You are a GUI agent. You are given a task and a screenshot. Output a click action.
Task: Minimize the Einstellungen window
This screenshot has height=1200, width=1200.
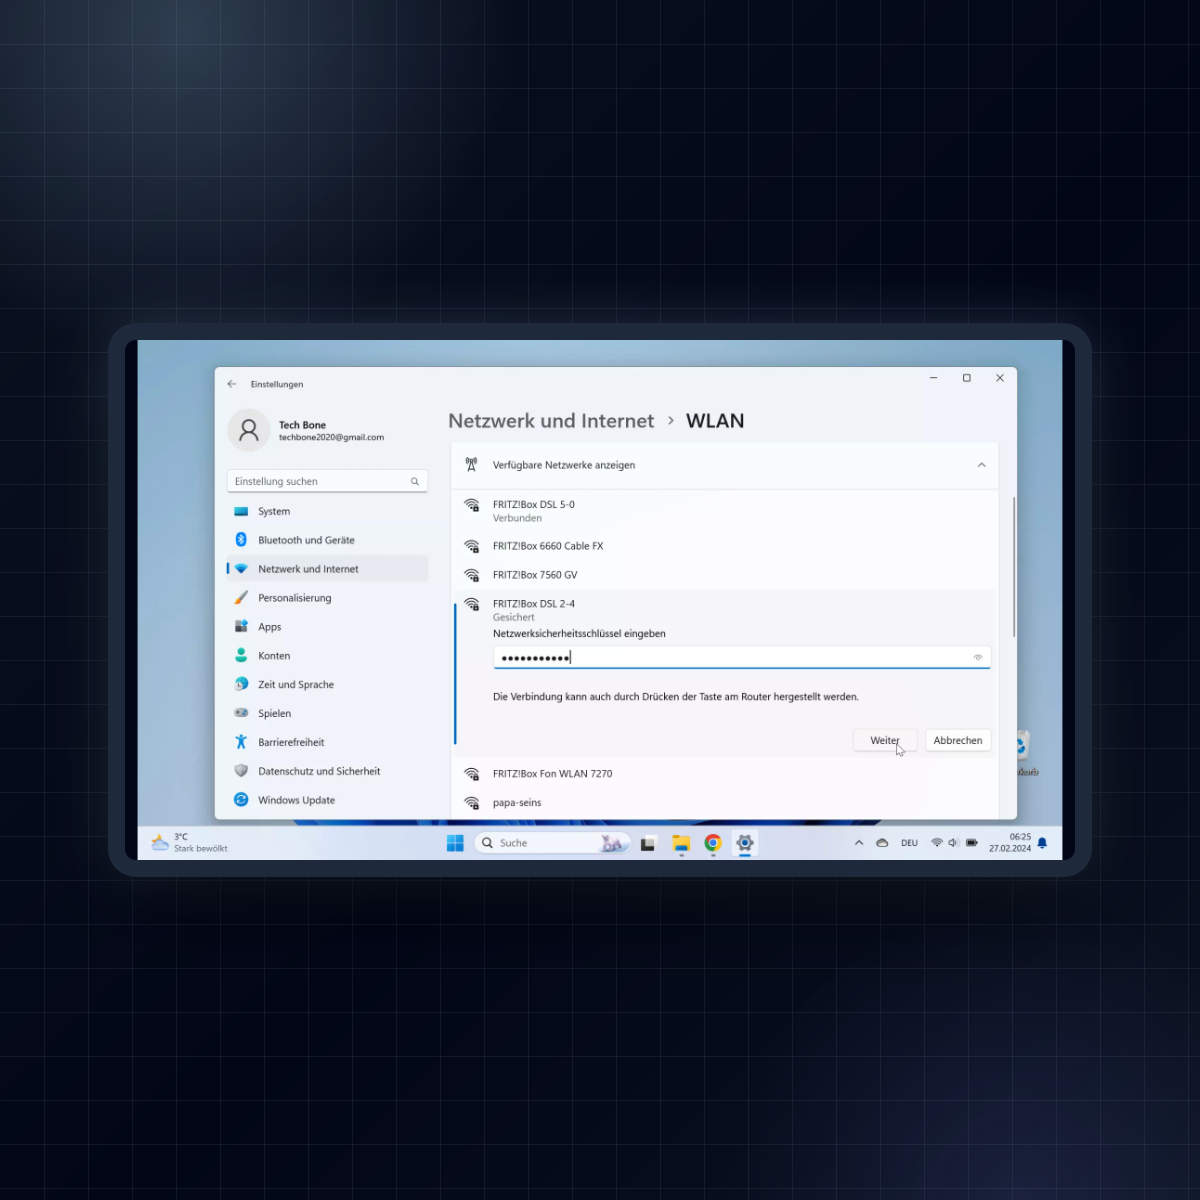pos(934,378)
